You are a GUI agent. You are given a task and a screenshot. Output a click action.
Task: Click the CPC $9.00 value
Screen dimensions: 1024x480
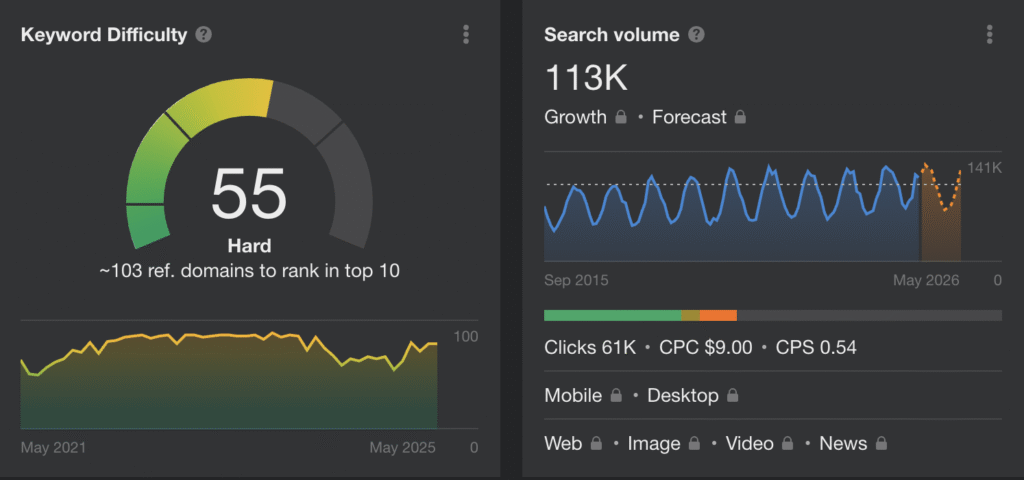tap(705, 347)
